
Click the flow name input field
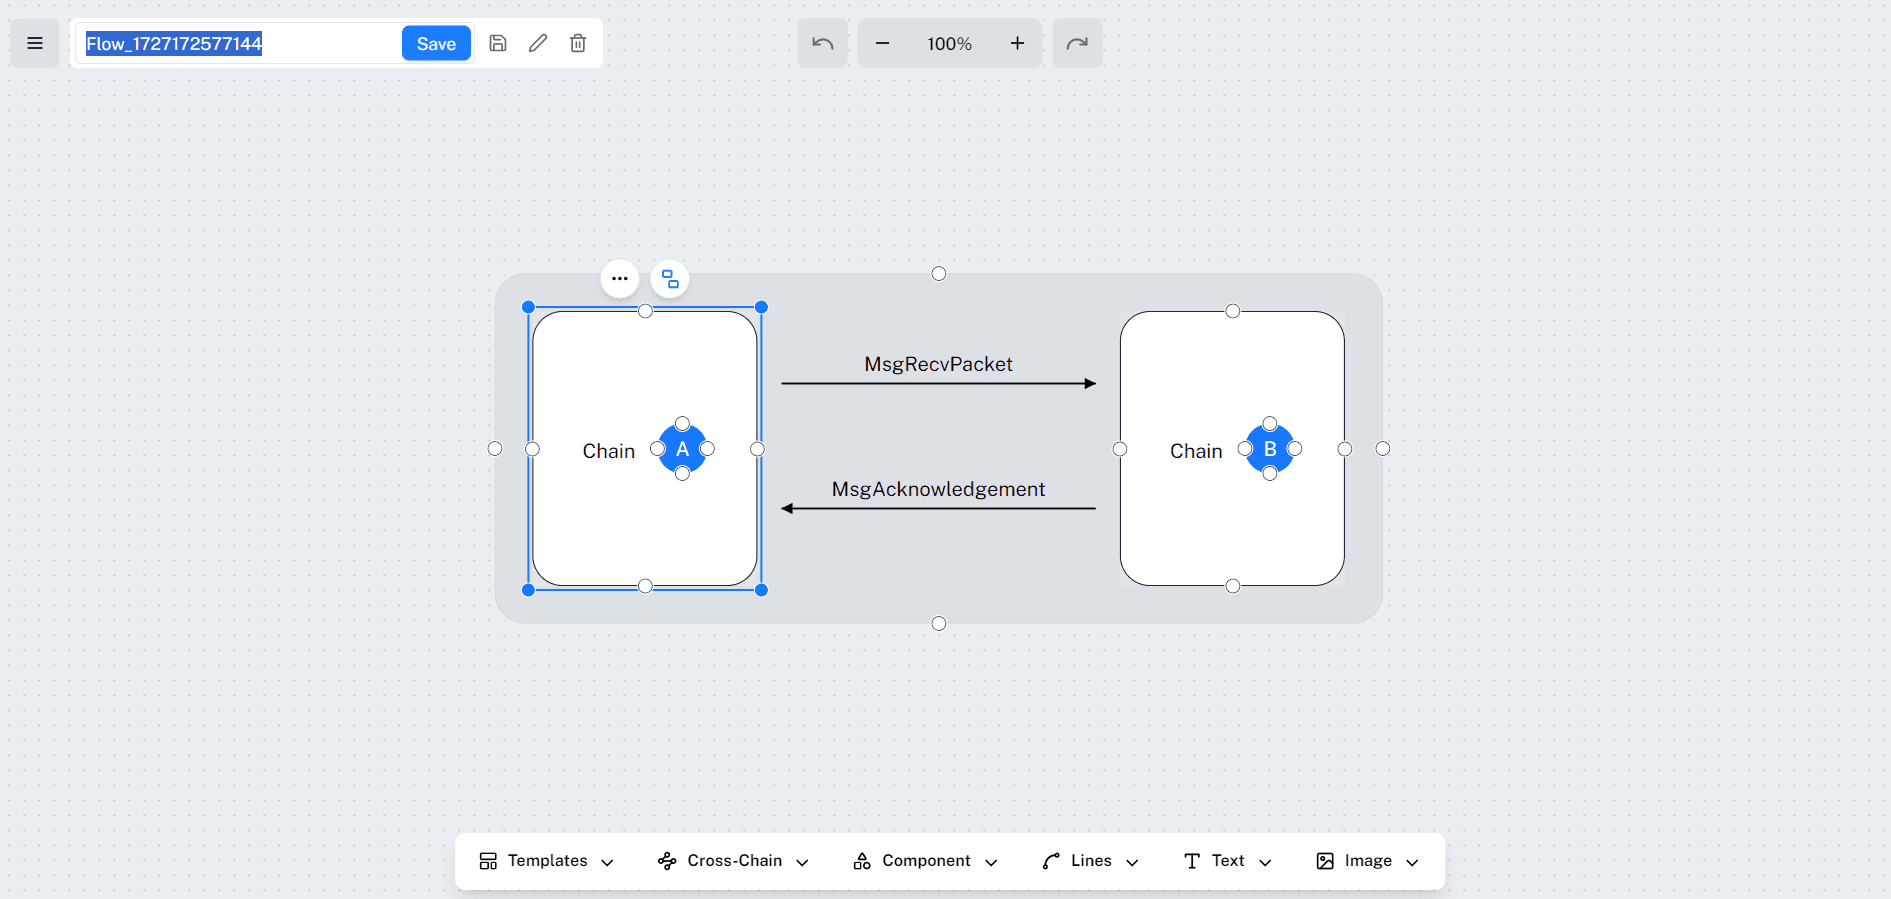click(238, 43)
